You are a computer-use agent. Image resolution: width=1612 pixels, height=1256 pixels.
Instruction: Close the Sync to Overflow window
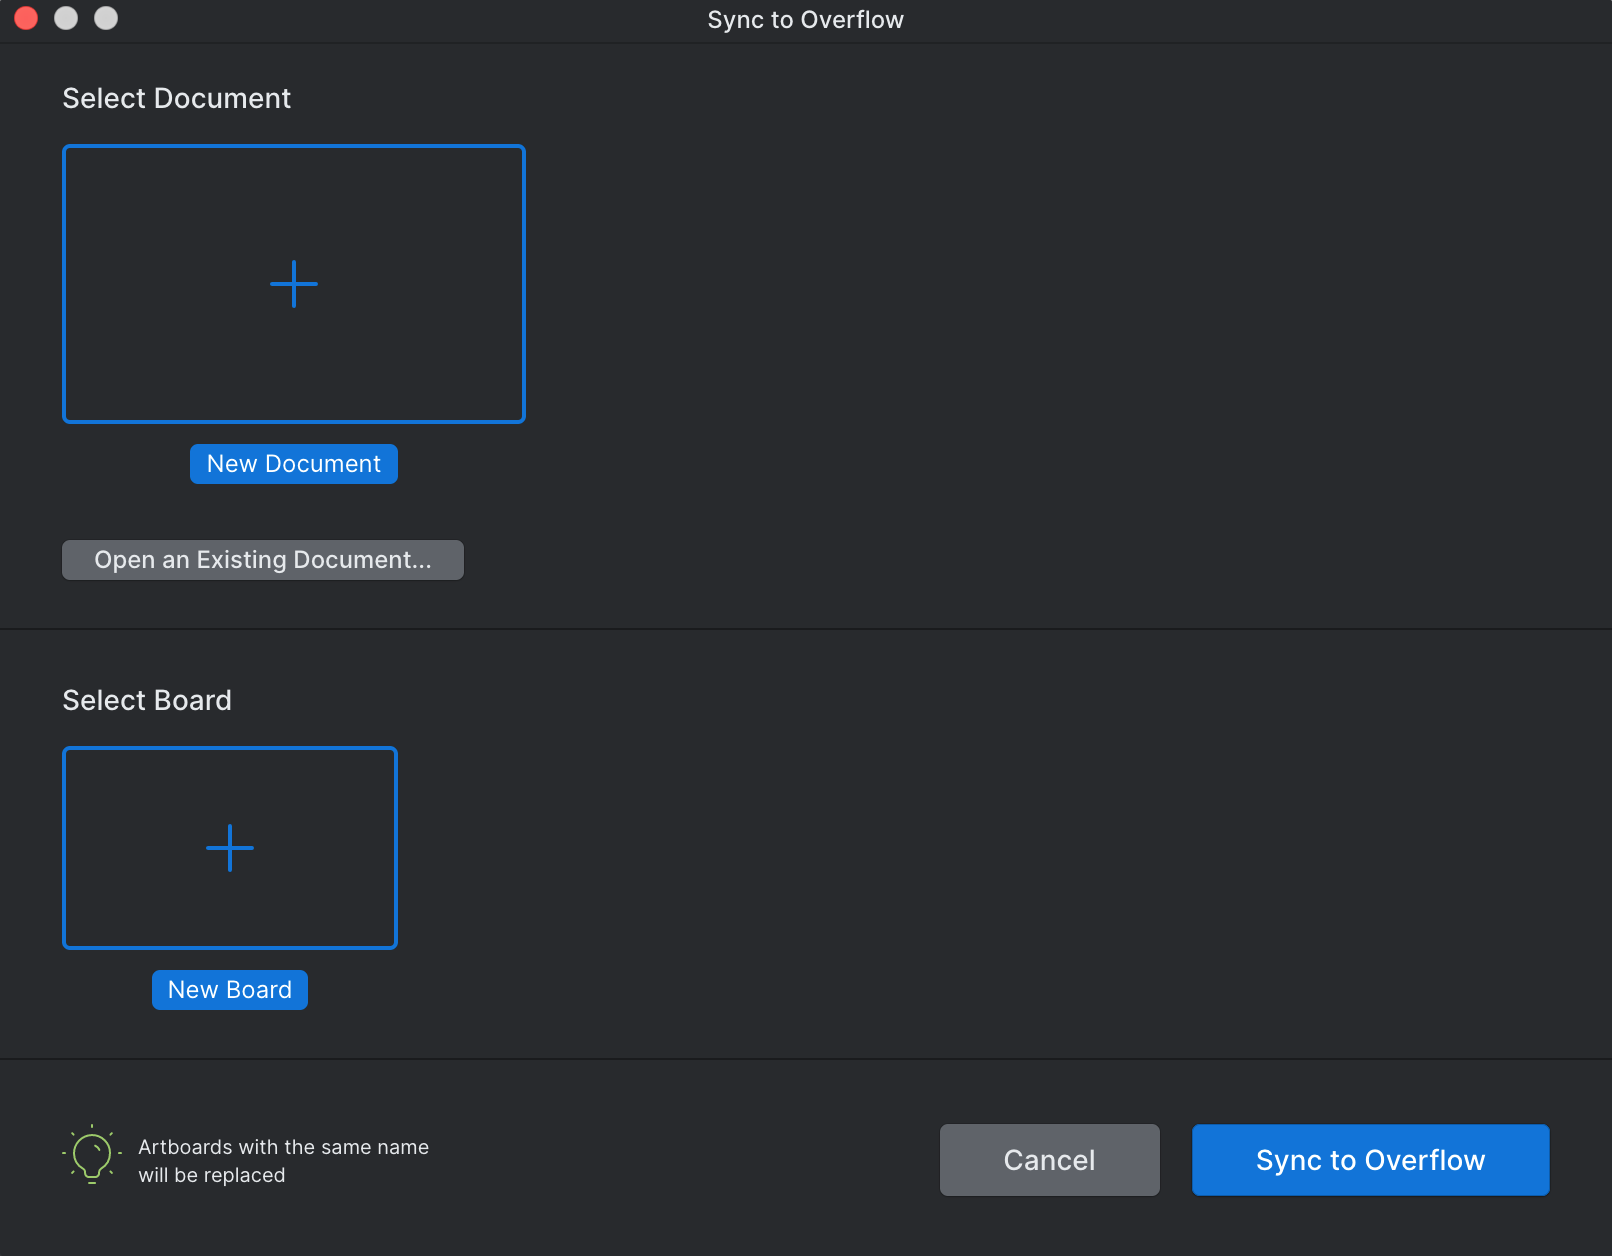pos(26,18)
